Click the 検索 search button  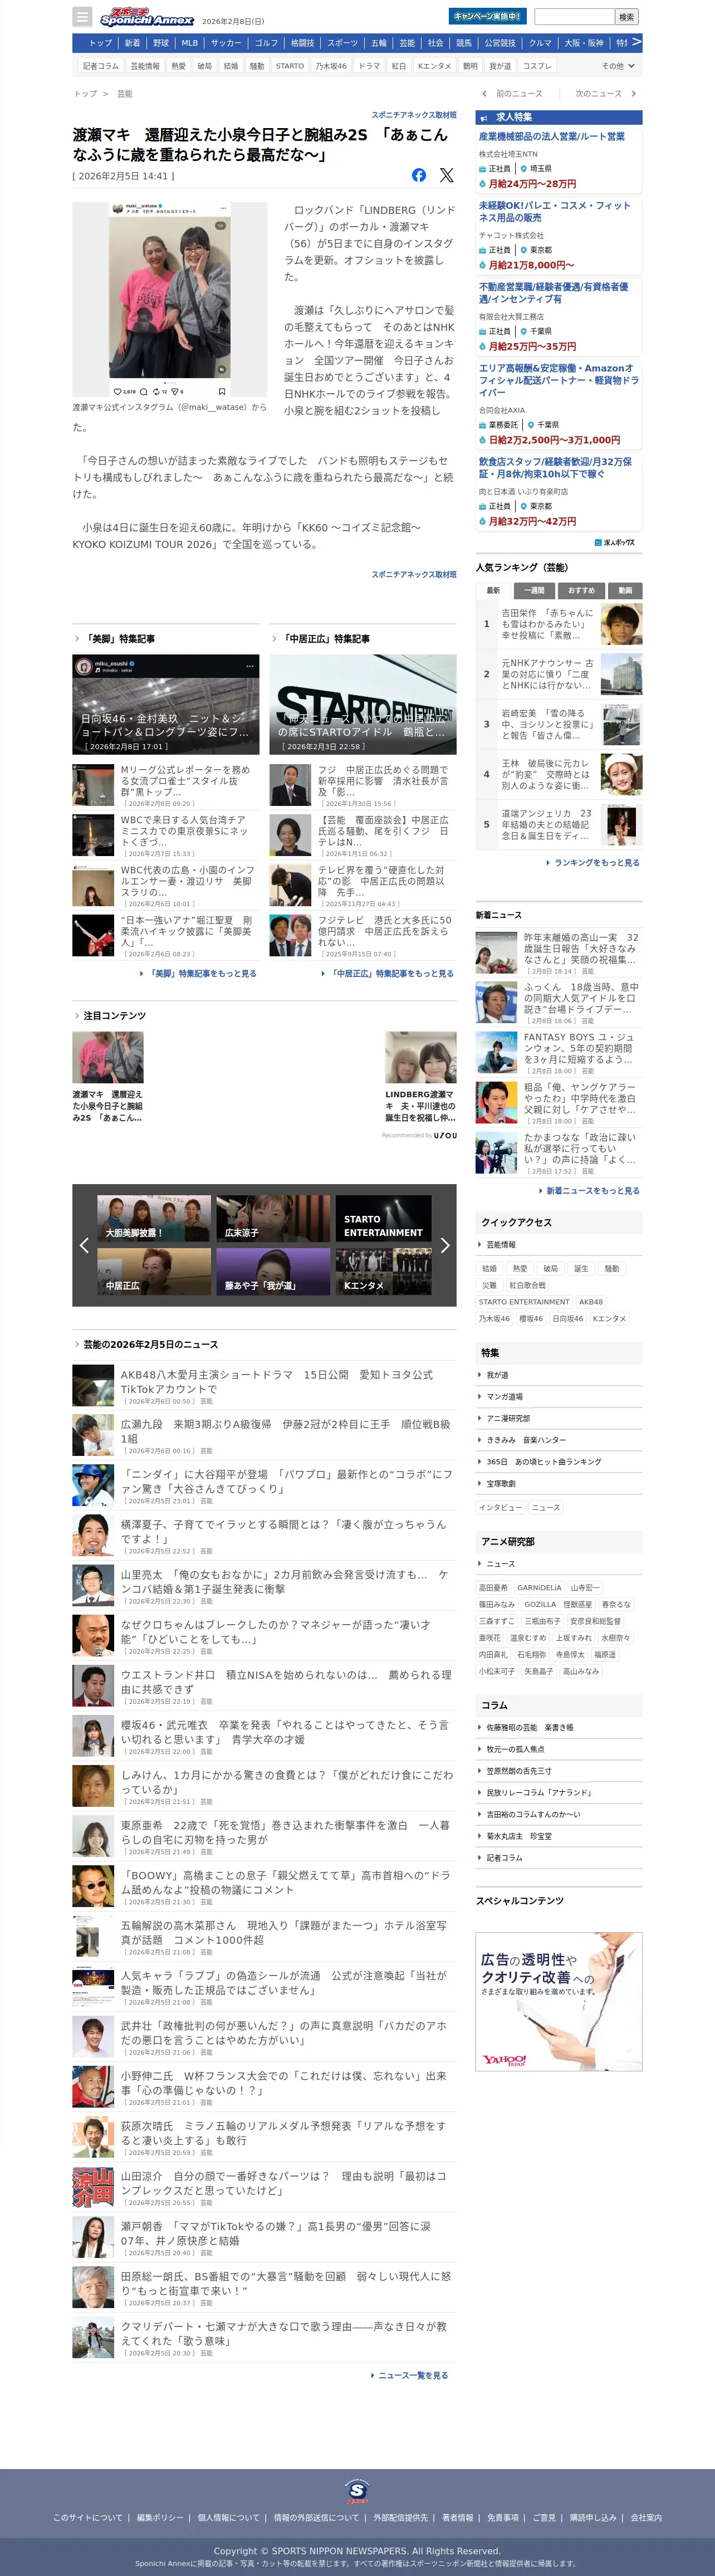(x=626, y=17)
